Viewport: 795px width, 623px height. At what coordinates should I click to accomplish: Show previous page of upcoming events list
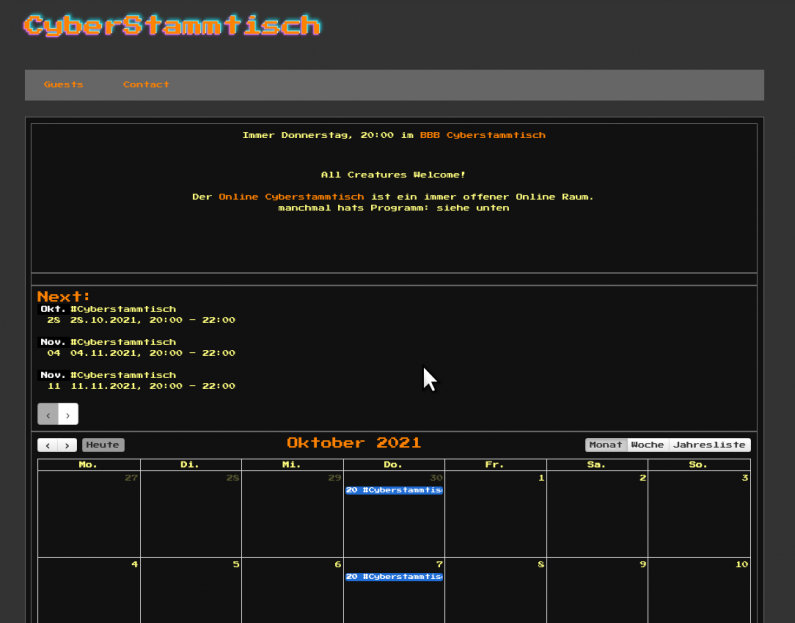(x=48, y=414)
